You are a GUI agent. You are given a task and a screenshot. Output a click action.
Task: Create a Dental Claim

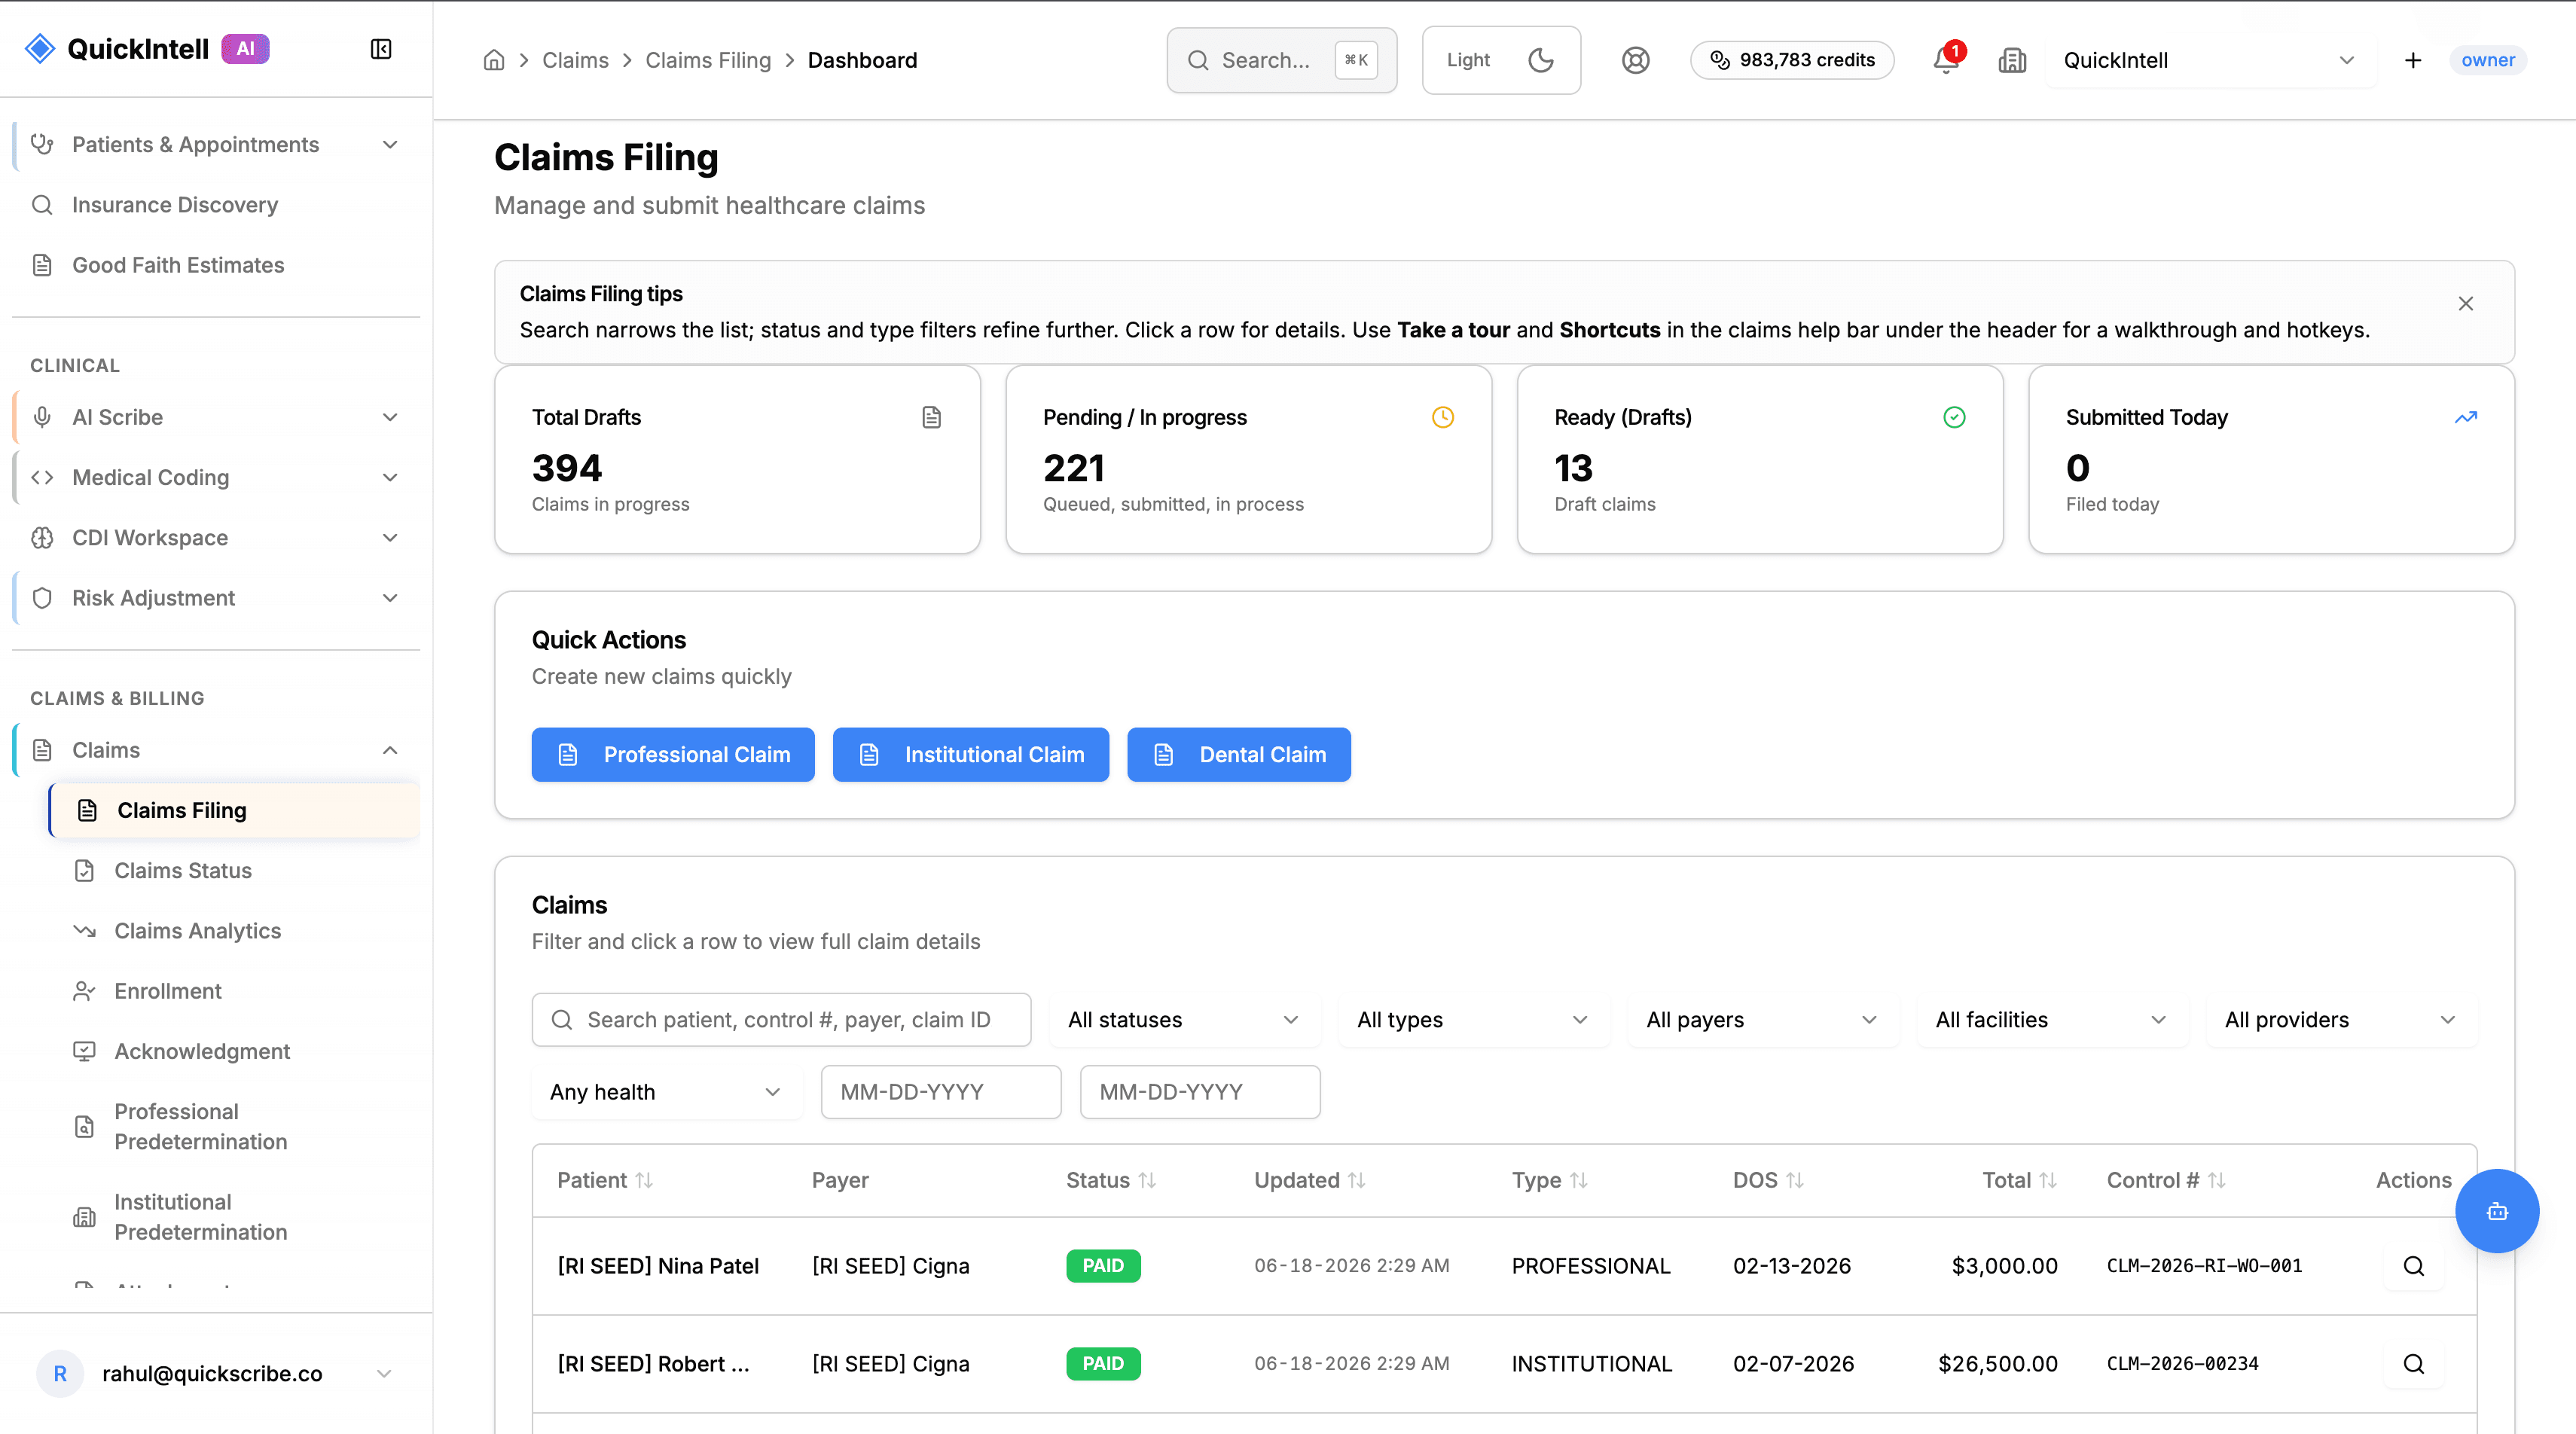click(1239, 755)
